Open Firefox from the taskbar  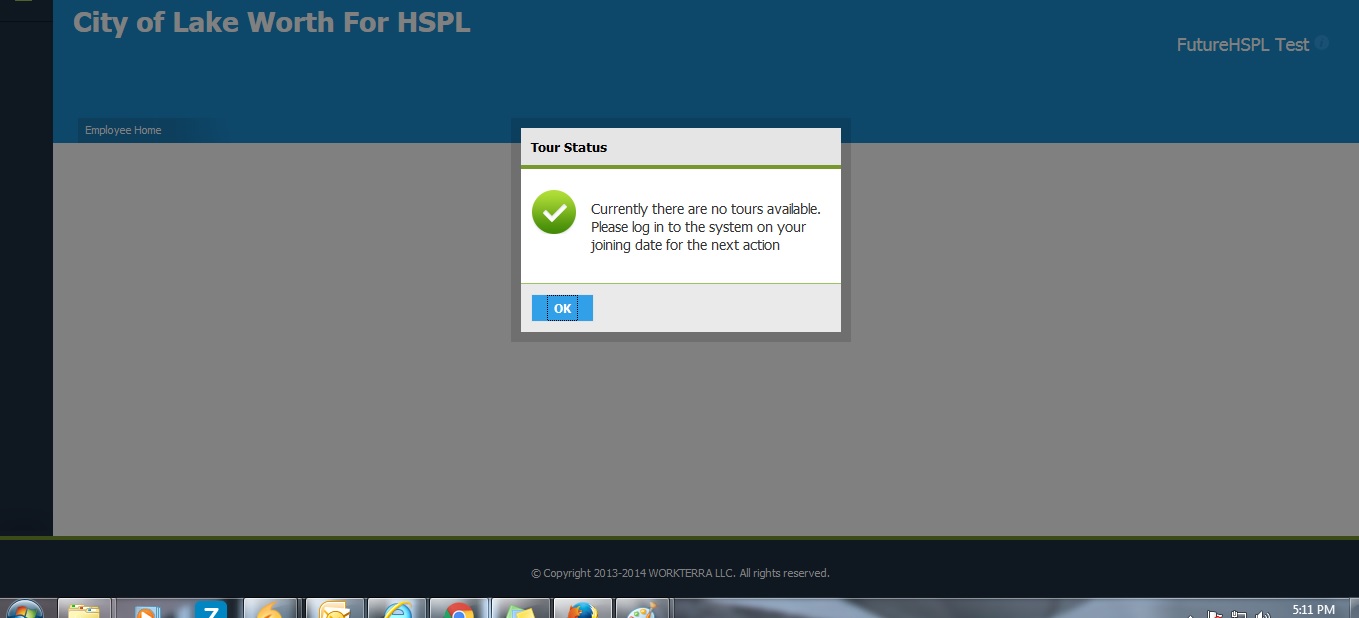[581, 609]
